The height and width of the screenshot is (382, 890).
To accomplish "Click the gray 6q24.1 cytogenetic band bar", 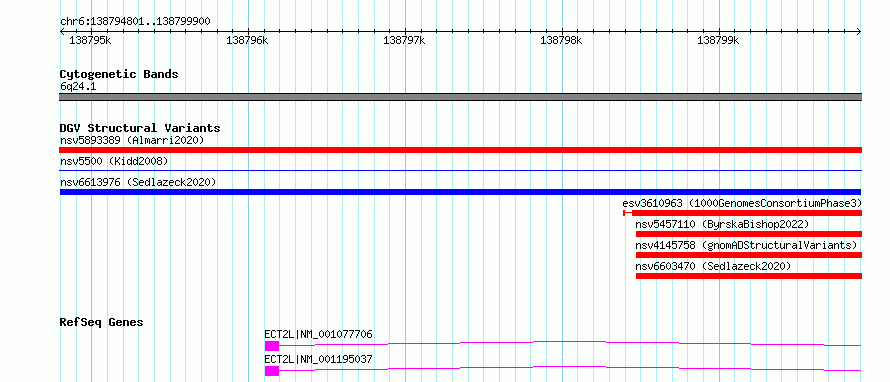I will coord(460,97).
